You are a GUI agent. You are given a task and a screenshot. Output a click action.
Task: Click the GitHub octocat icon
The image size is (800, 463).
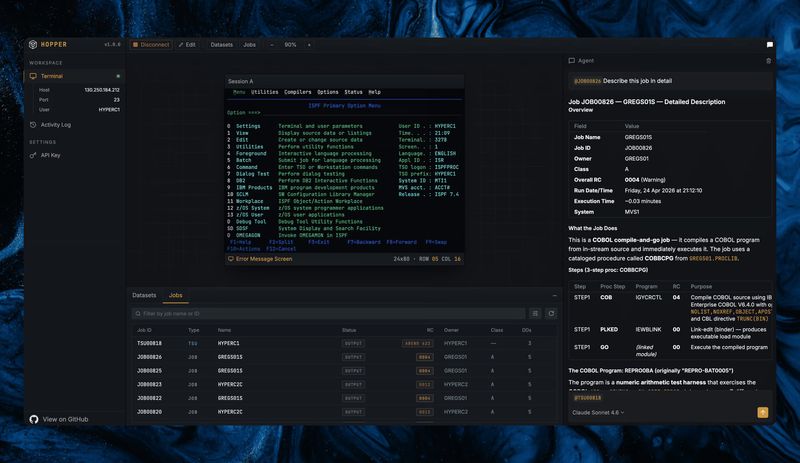(x=34, y=419)
